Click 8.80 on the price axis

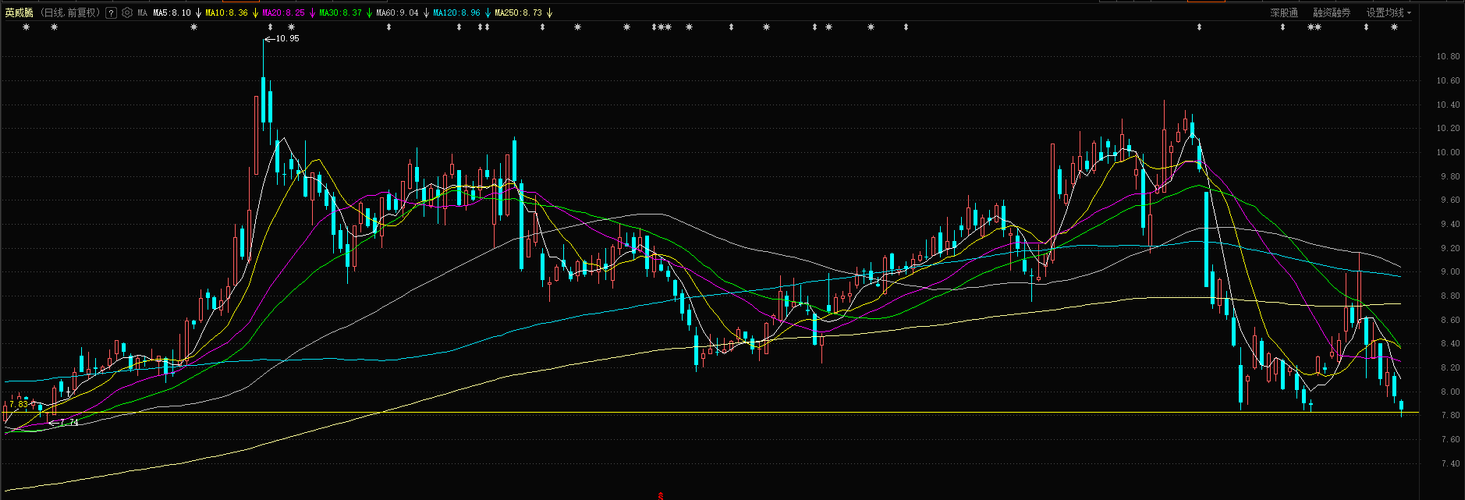pyautogui.click(x=1450, y=296)
